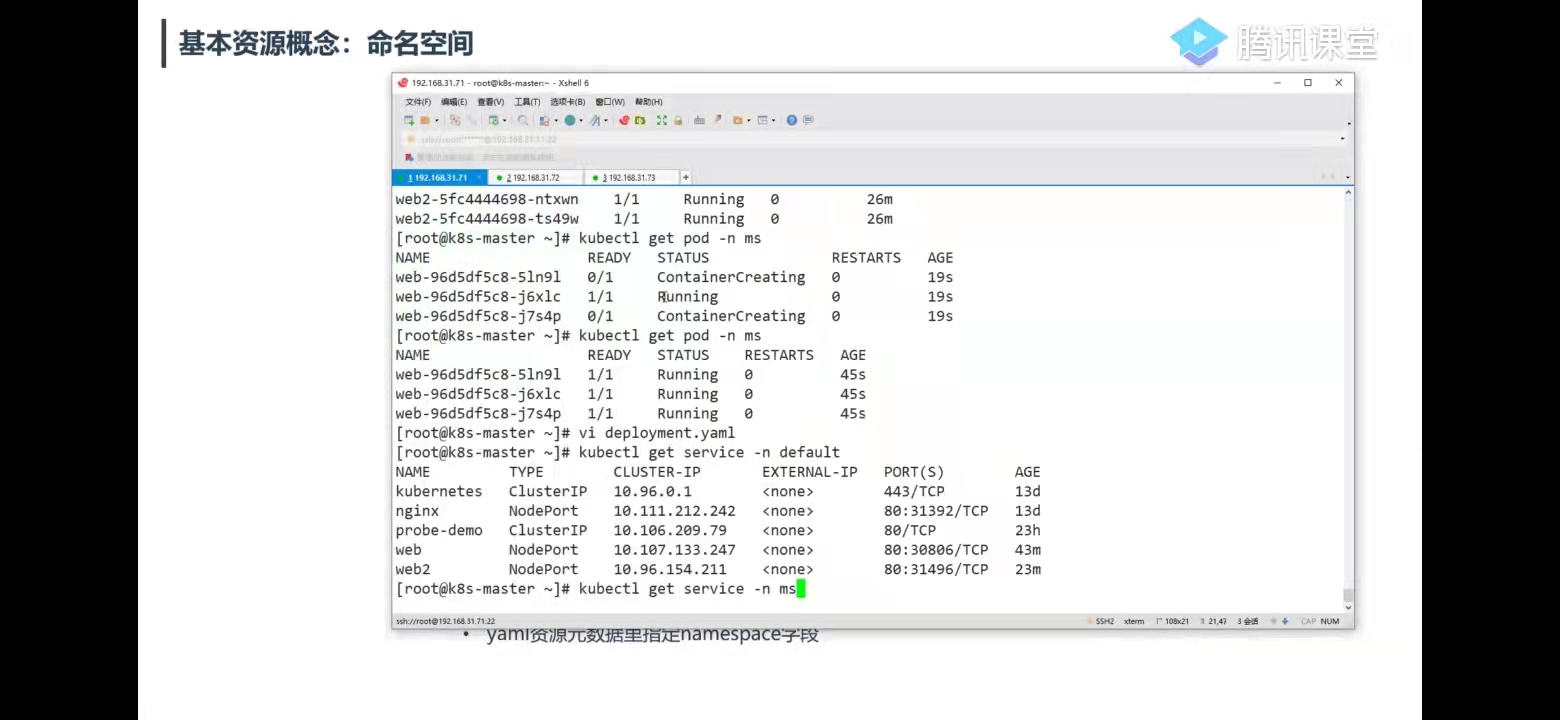Click port value 80:30806/TCP
Viewport: 1560px width, 720px height.
click(936, 550)
